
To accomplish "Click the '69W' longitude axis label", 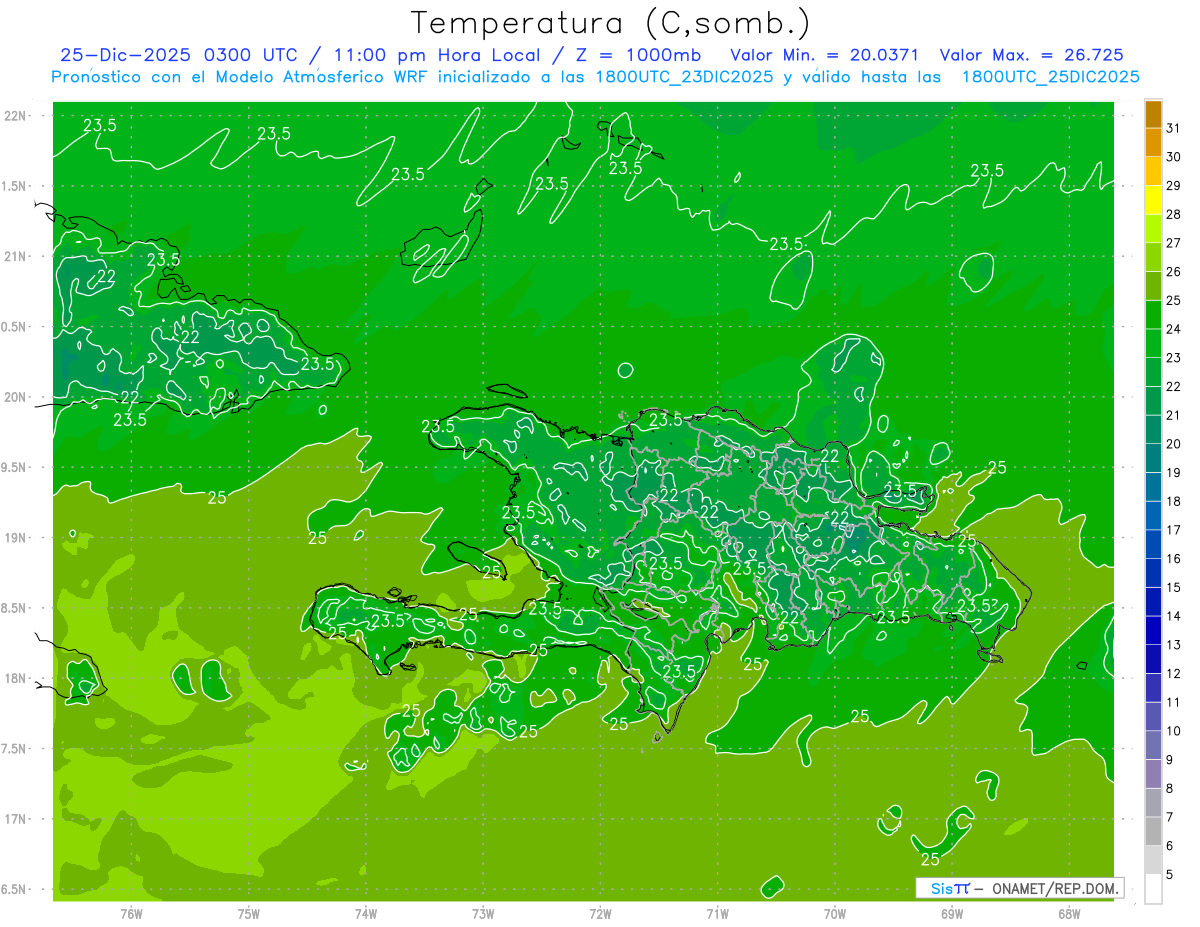I will click(x=952, y=913).
